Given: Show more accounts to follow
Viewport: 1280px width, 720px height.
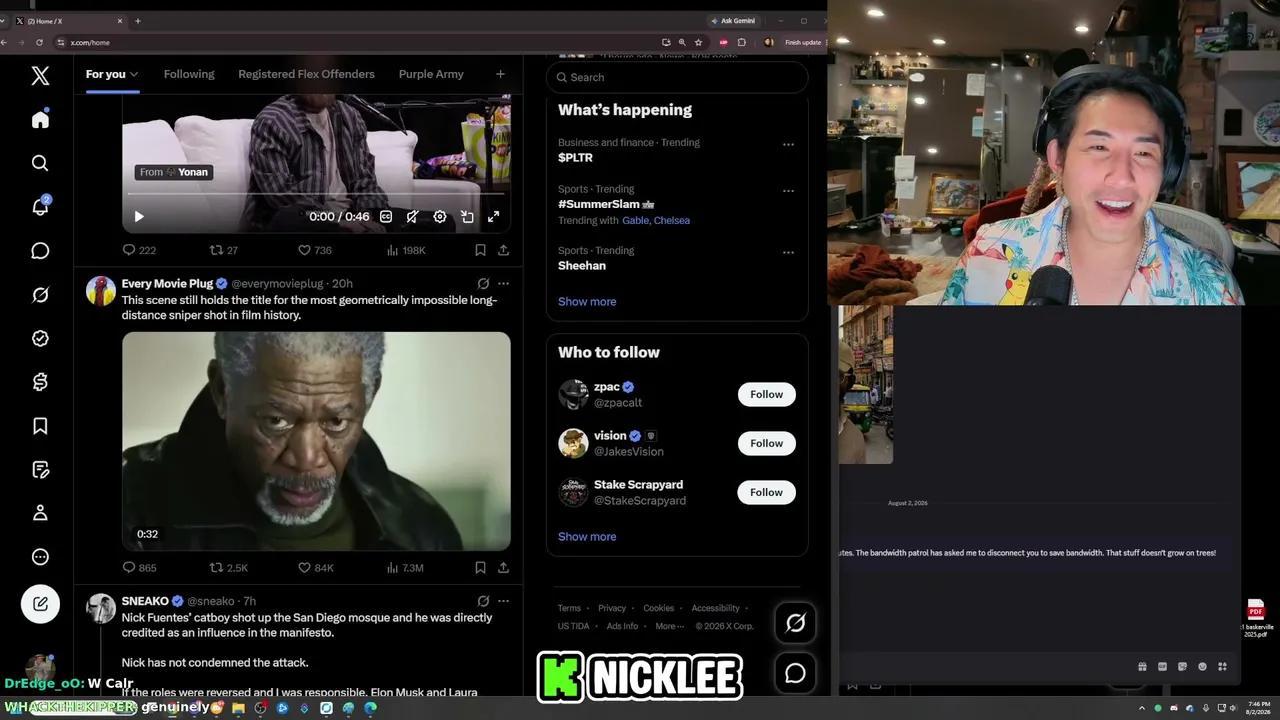Looking at the screenshot, I should pos(587,537).
